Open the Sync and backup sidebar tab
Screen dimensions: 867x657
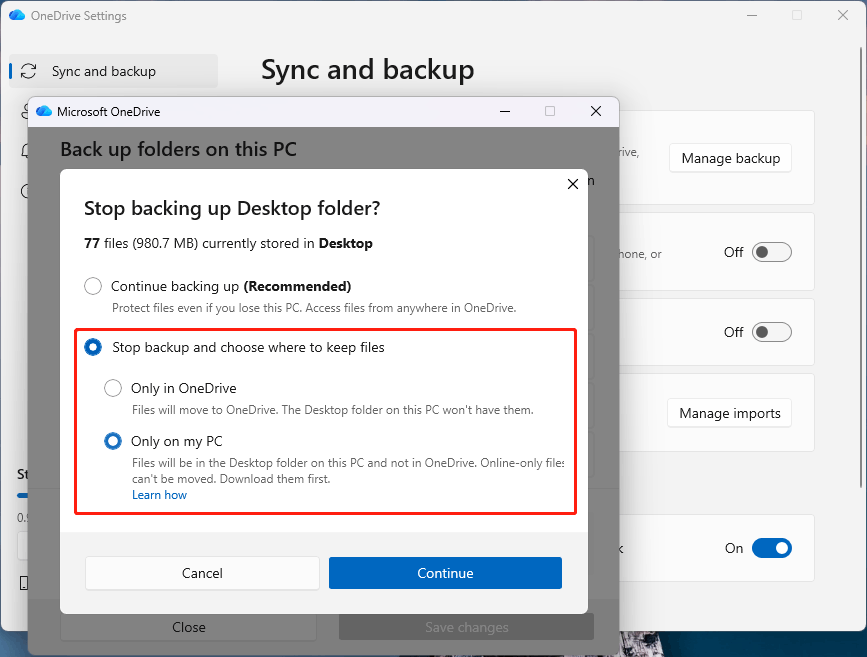click(114, 71)
